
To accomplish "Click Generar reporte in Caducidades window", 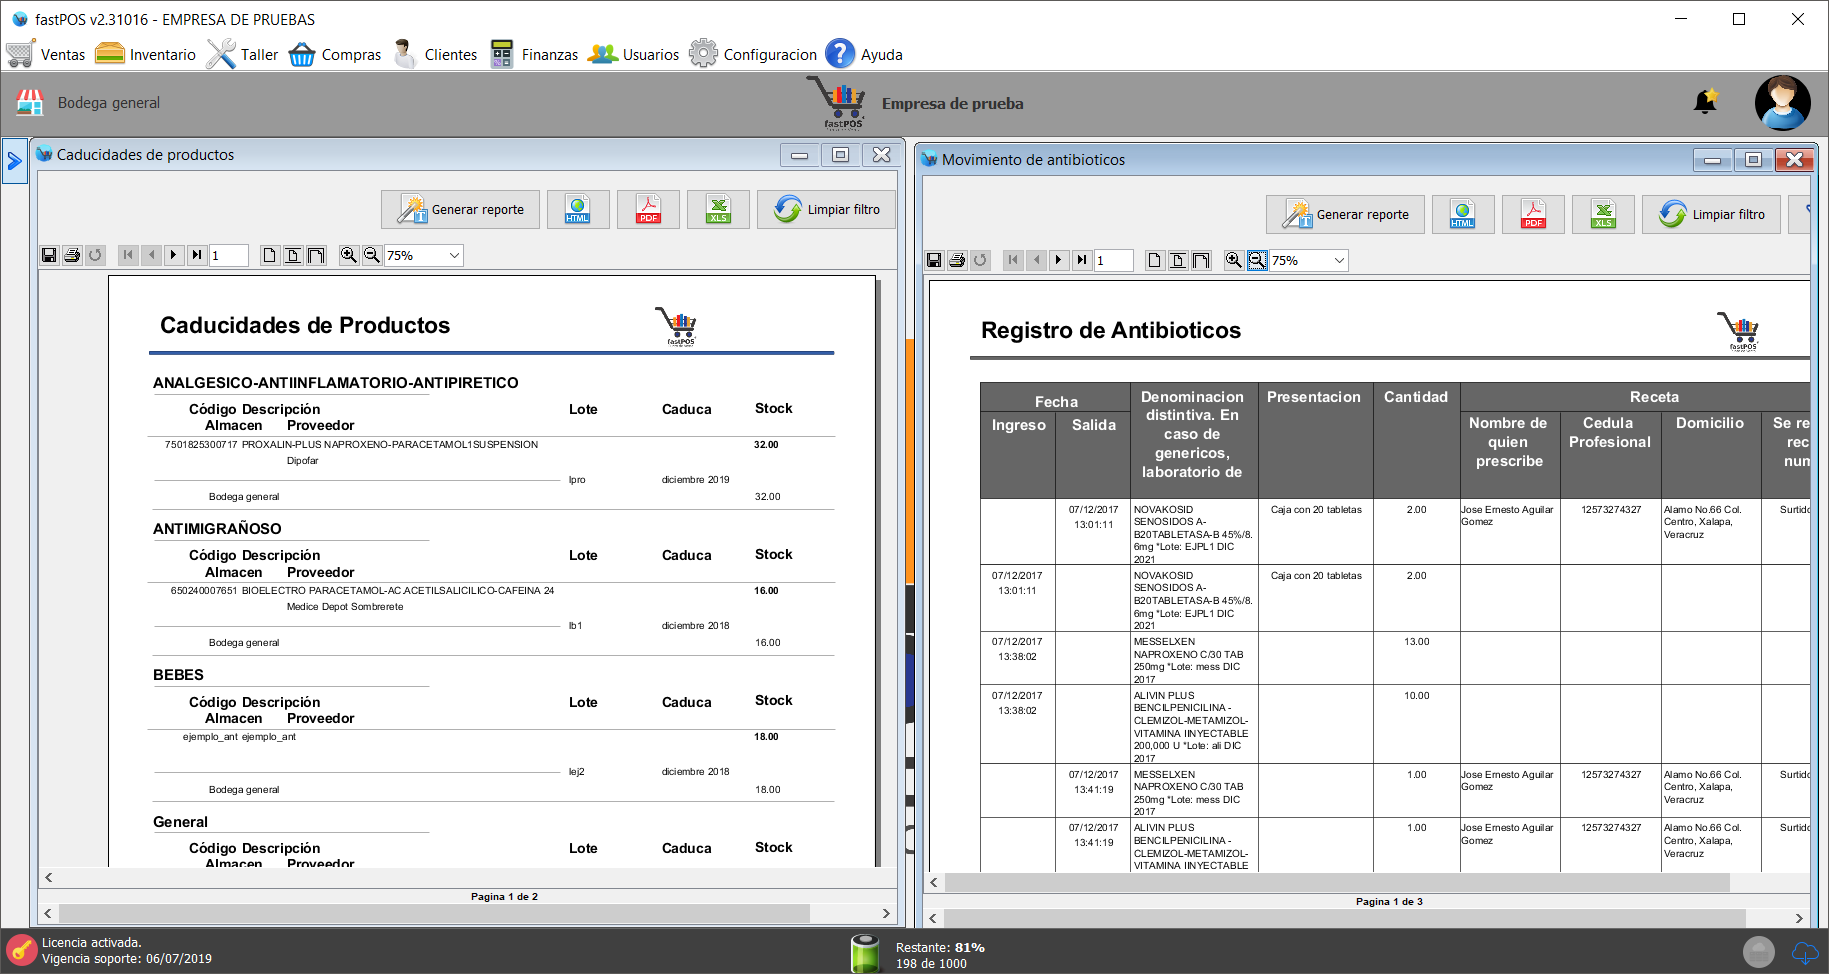I will [x=460, y=210].
